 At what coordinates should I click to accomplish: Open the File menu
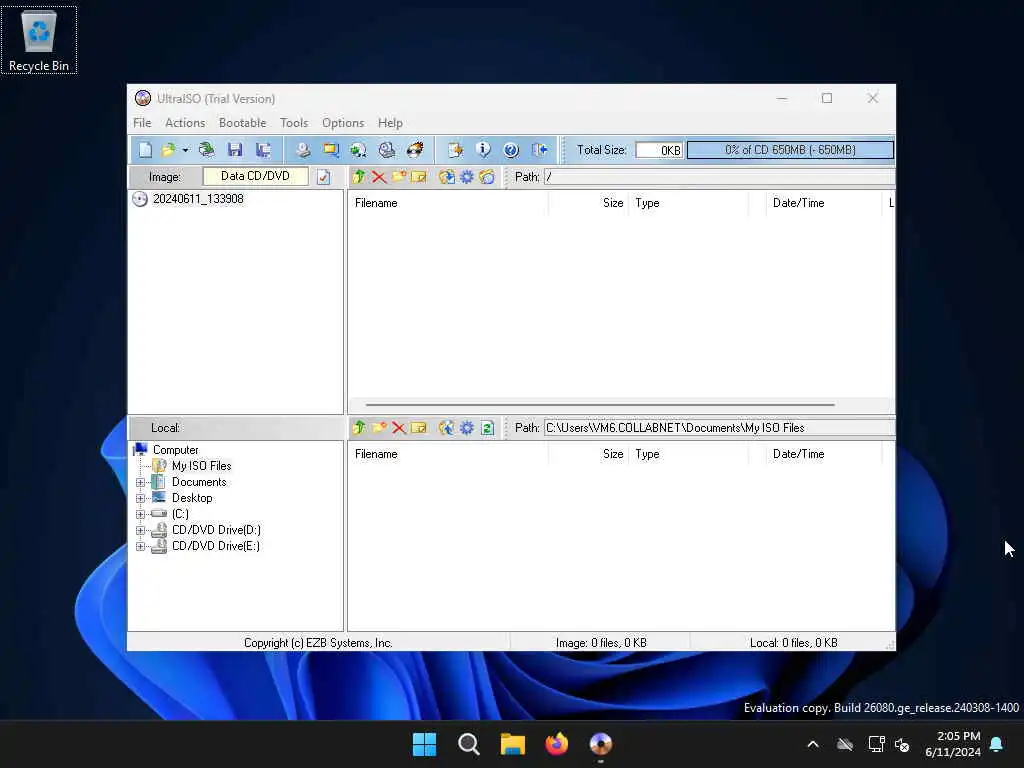tap(142, 123)
